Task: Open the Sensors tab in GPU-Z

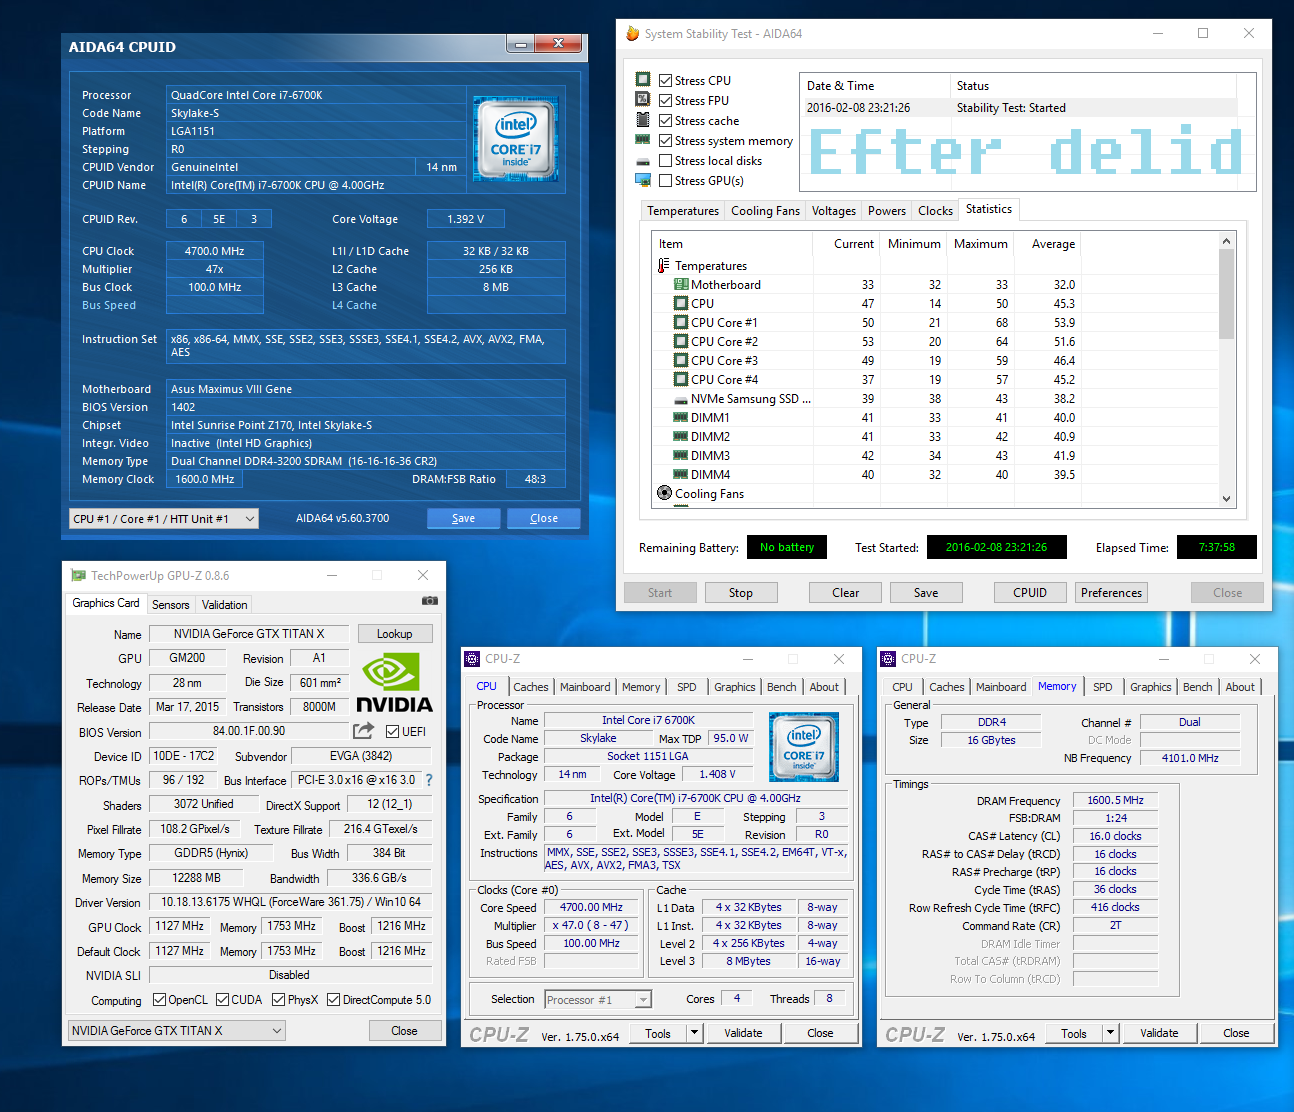Action: pyautogui.click(x=170, y=604)
